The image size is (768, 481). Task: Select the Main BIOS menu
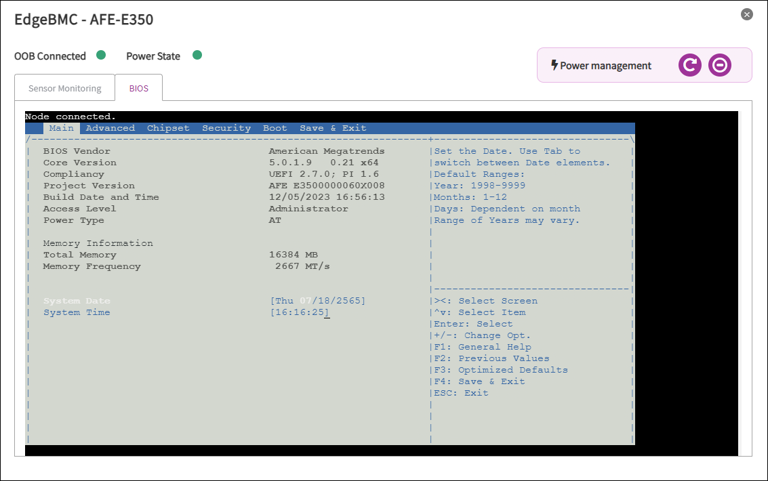point(61,128)
